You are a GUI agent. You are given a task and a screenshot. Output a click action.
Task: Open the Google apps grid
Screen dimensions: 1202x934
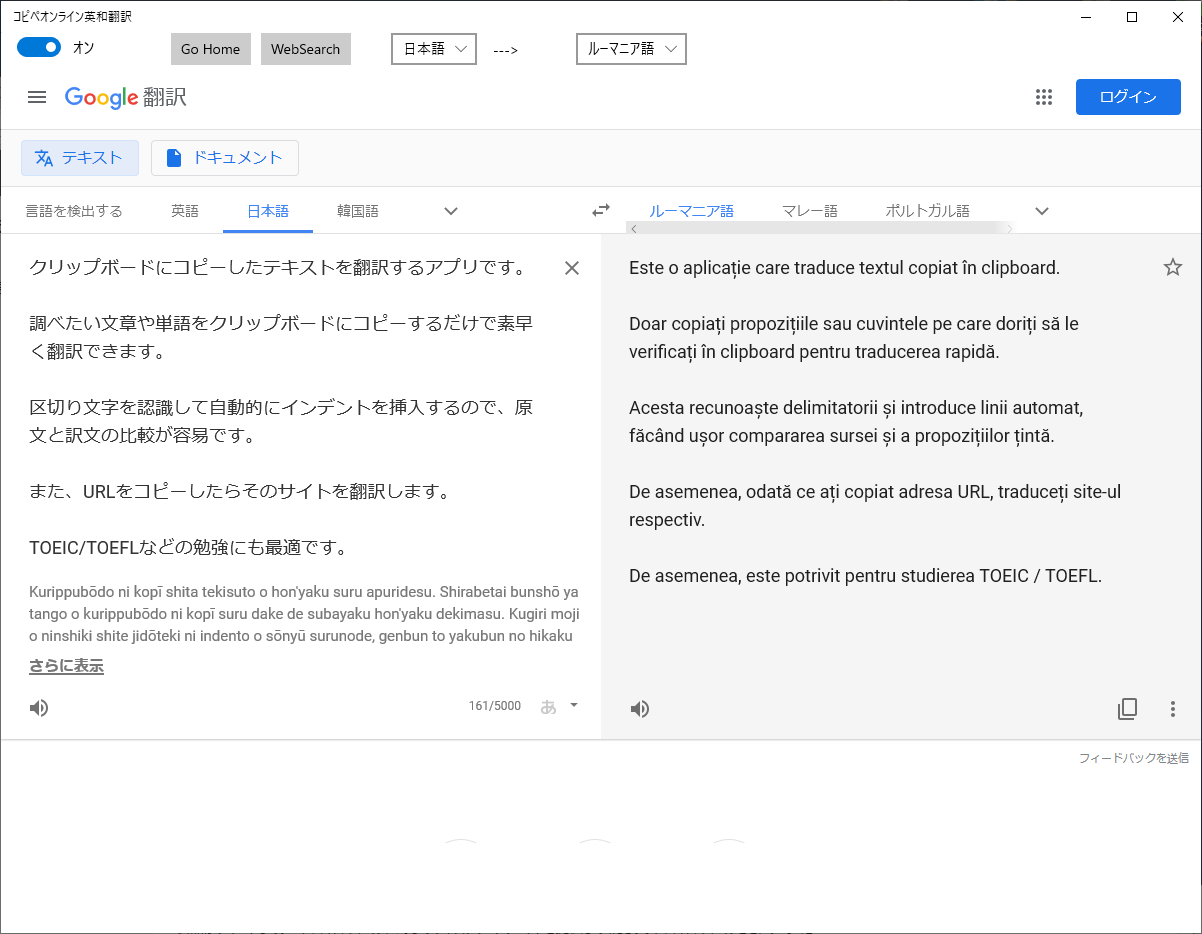1044,97
